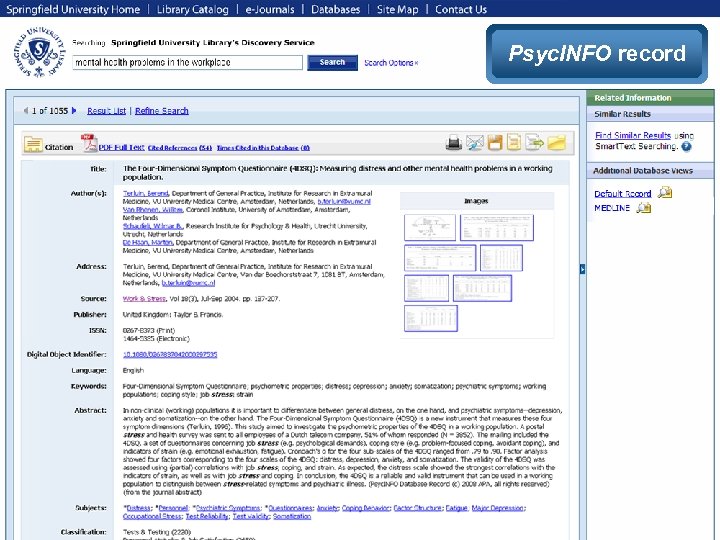The width and height of the screenshot is (720, 540).
Task: Click the Search button
Action: [332, 62]
